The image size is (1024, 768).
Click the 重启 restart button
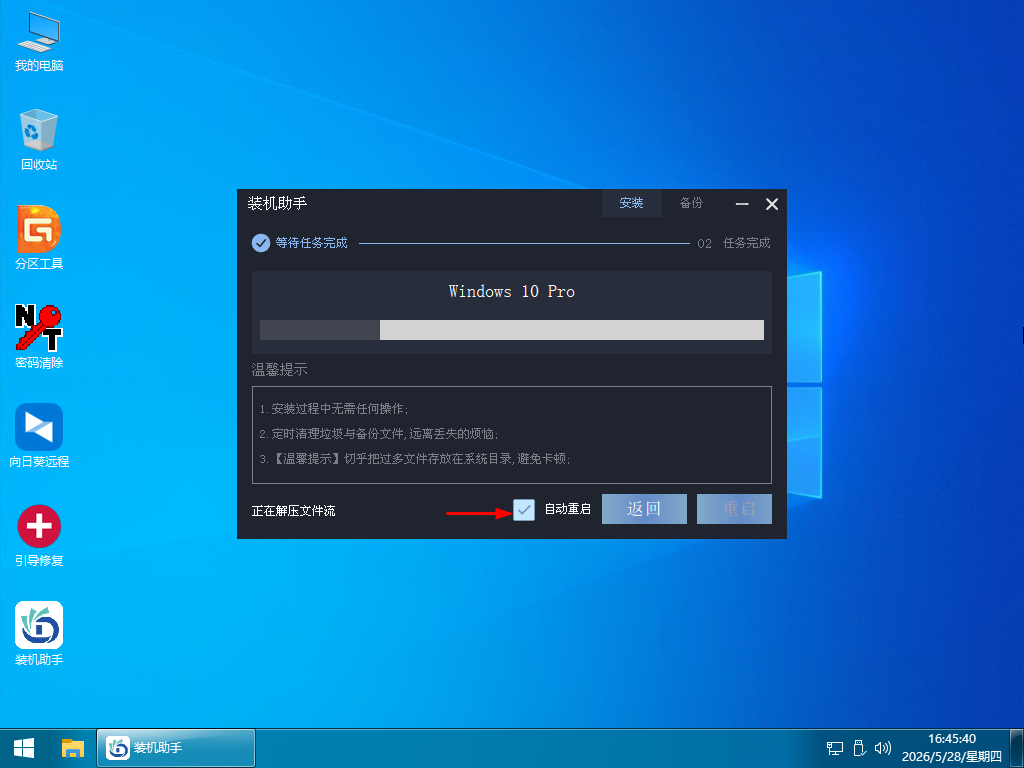(734, 509)
